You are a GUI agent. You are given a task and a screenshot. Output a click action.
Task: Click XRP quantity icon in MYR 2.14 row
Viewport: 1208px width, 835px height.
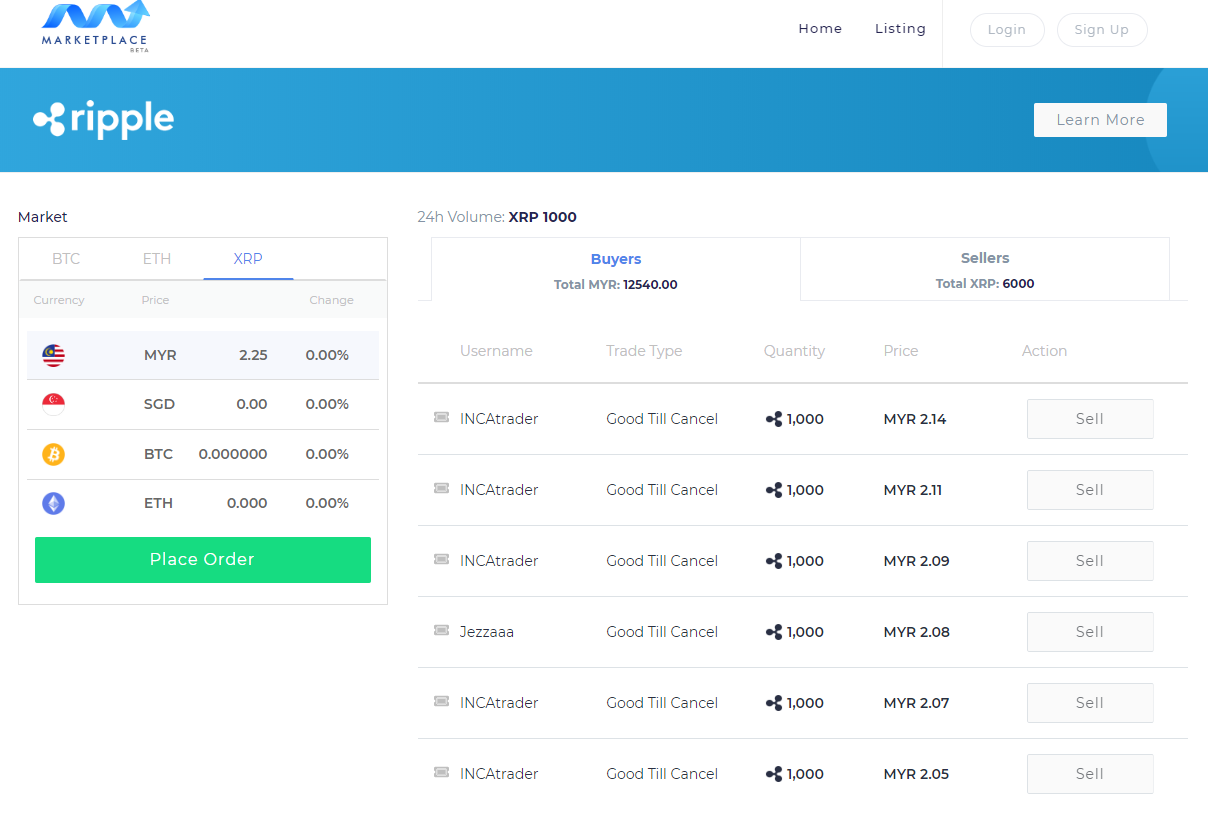[773, 419]
